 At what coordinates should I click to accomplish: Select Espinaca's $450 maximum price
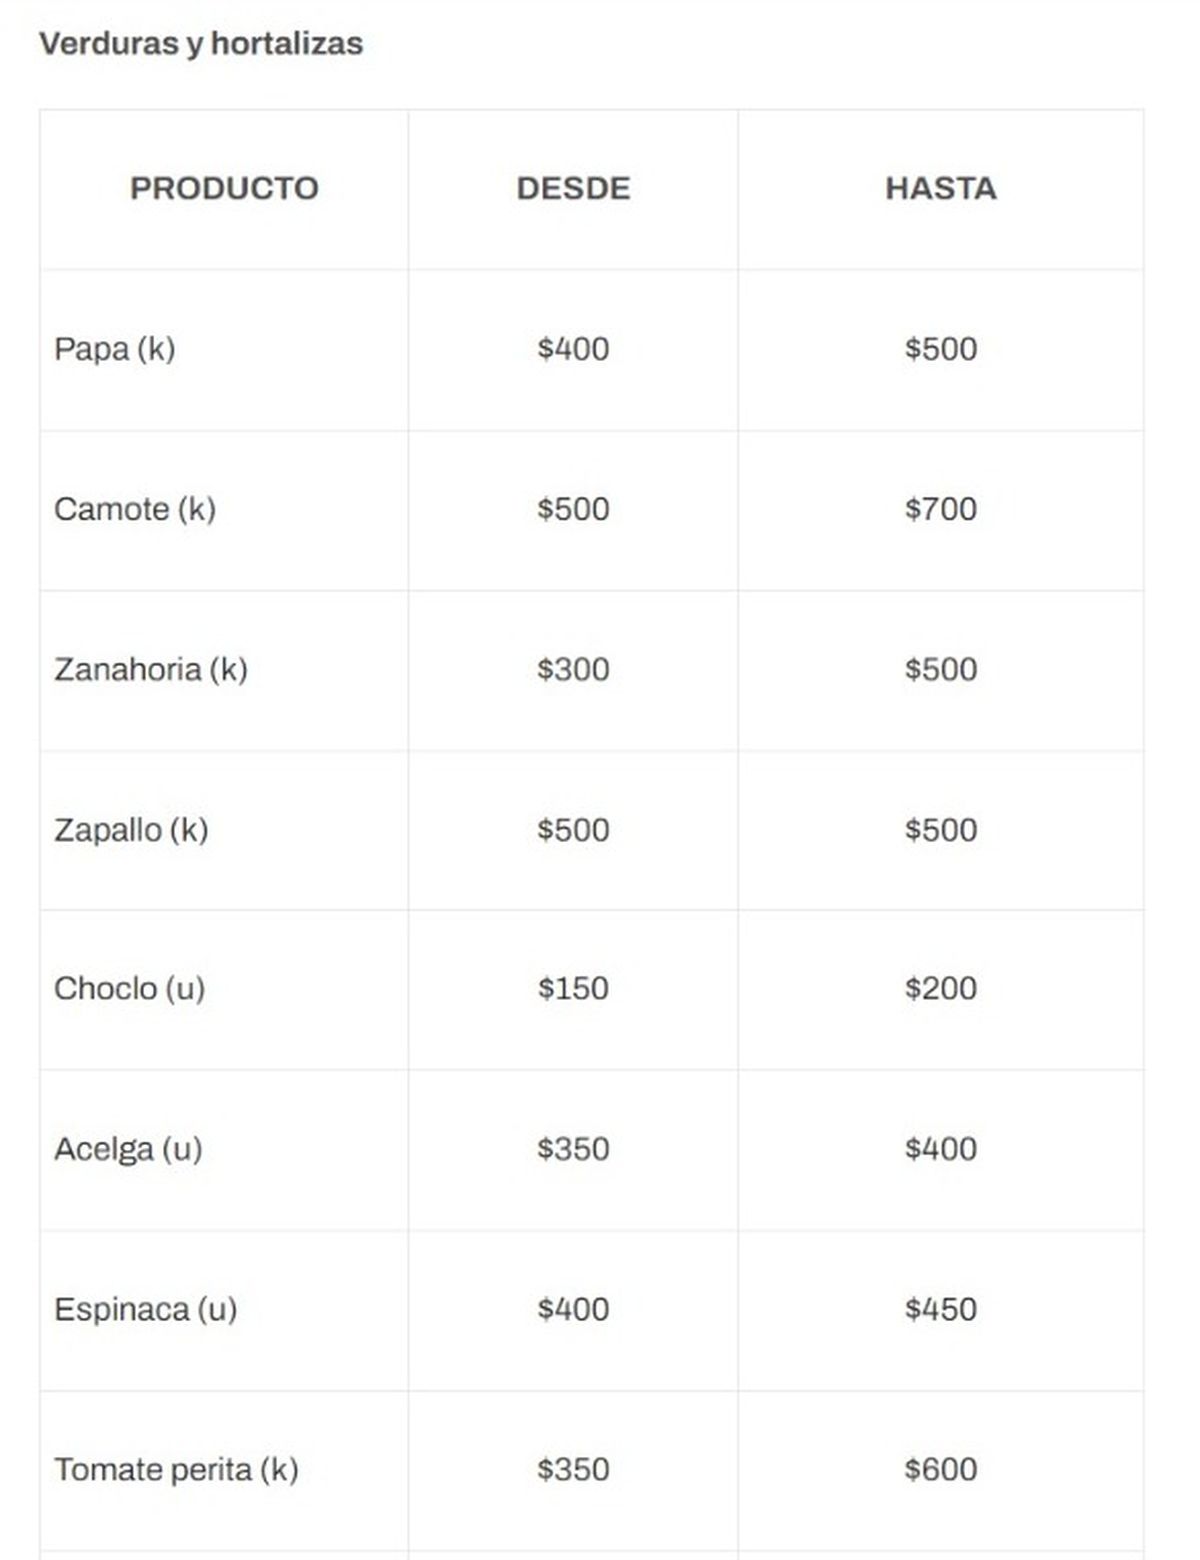click(940, 1309)
